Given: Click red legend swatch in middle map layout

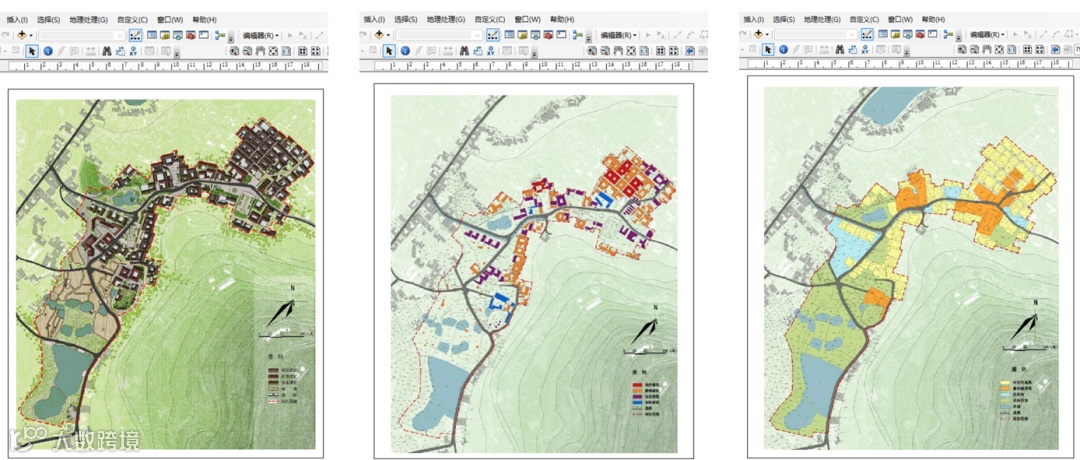Looking at the screenshot, I should pyautogui.click(x=637, y=385).
